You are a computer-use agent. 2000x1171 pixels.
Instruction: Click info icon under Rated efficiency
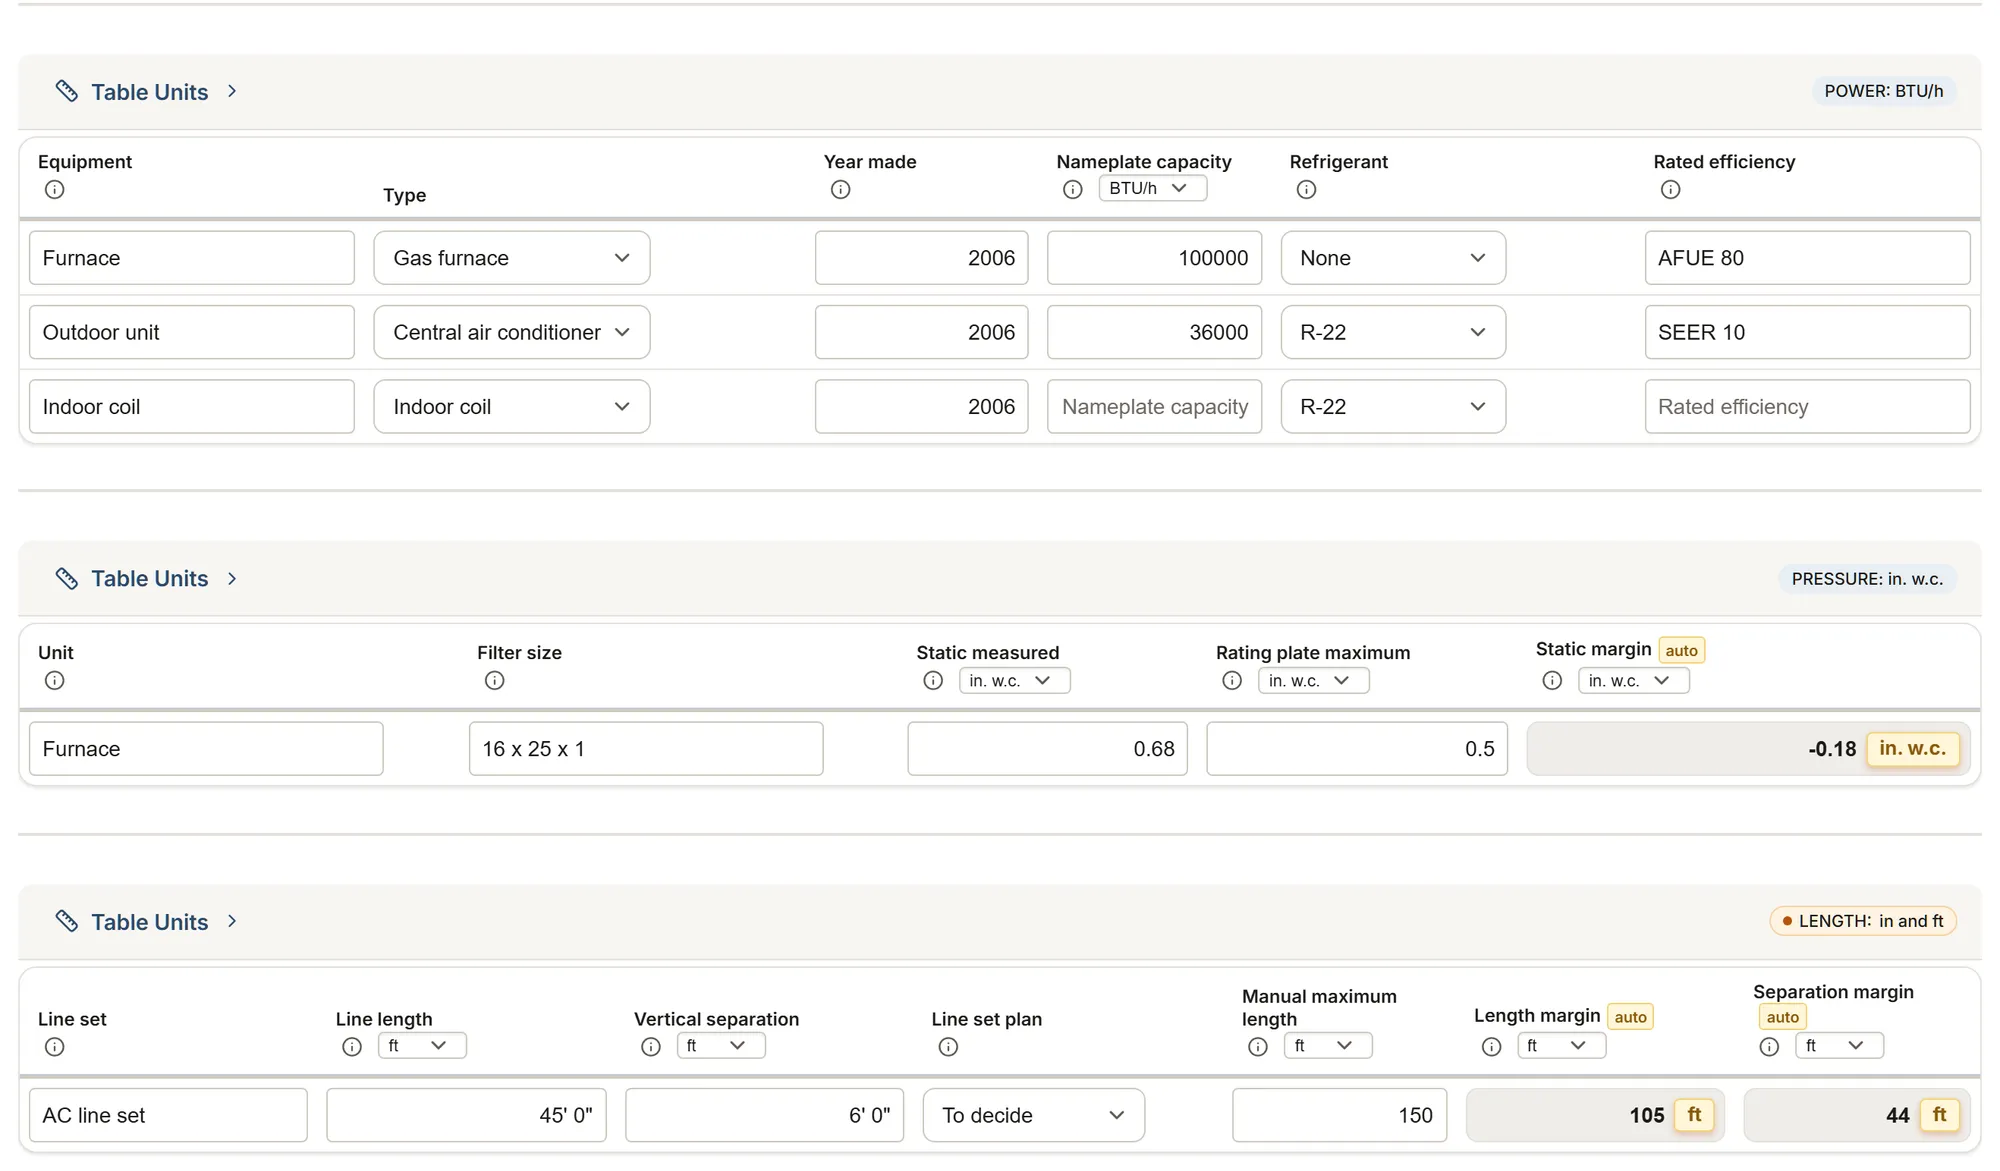coord(1671,189)
